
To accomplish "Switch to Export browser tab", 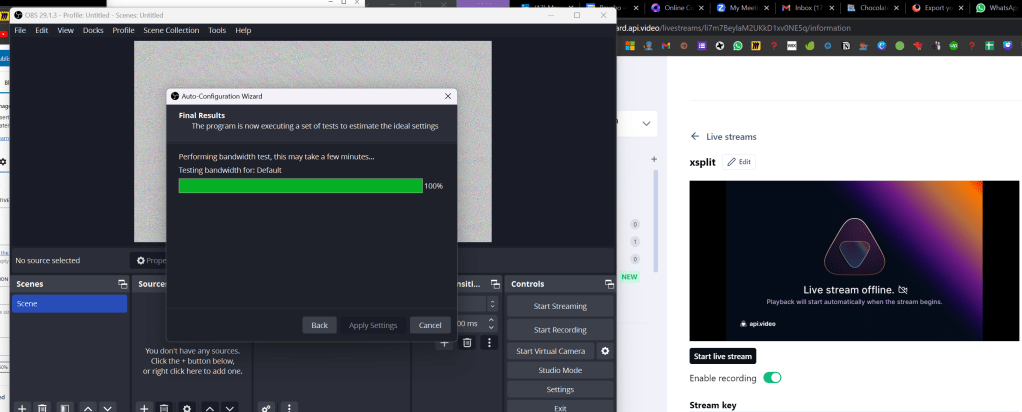I will pos(935,8).
